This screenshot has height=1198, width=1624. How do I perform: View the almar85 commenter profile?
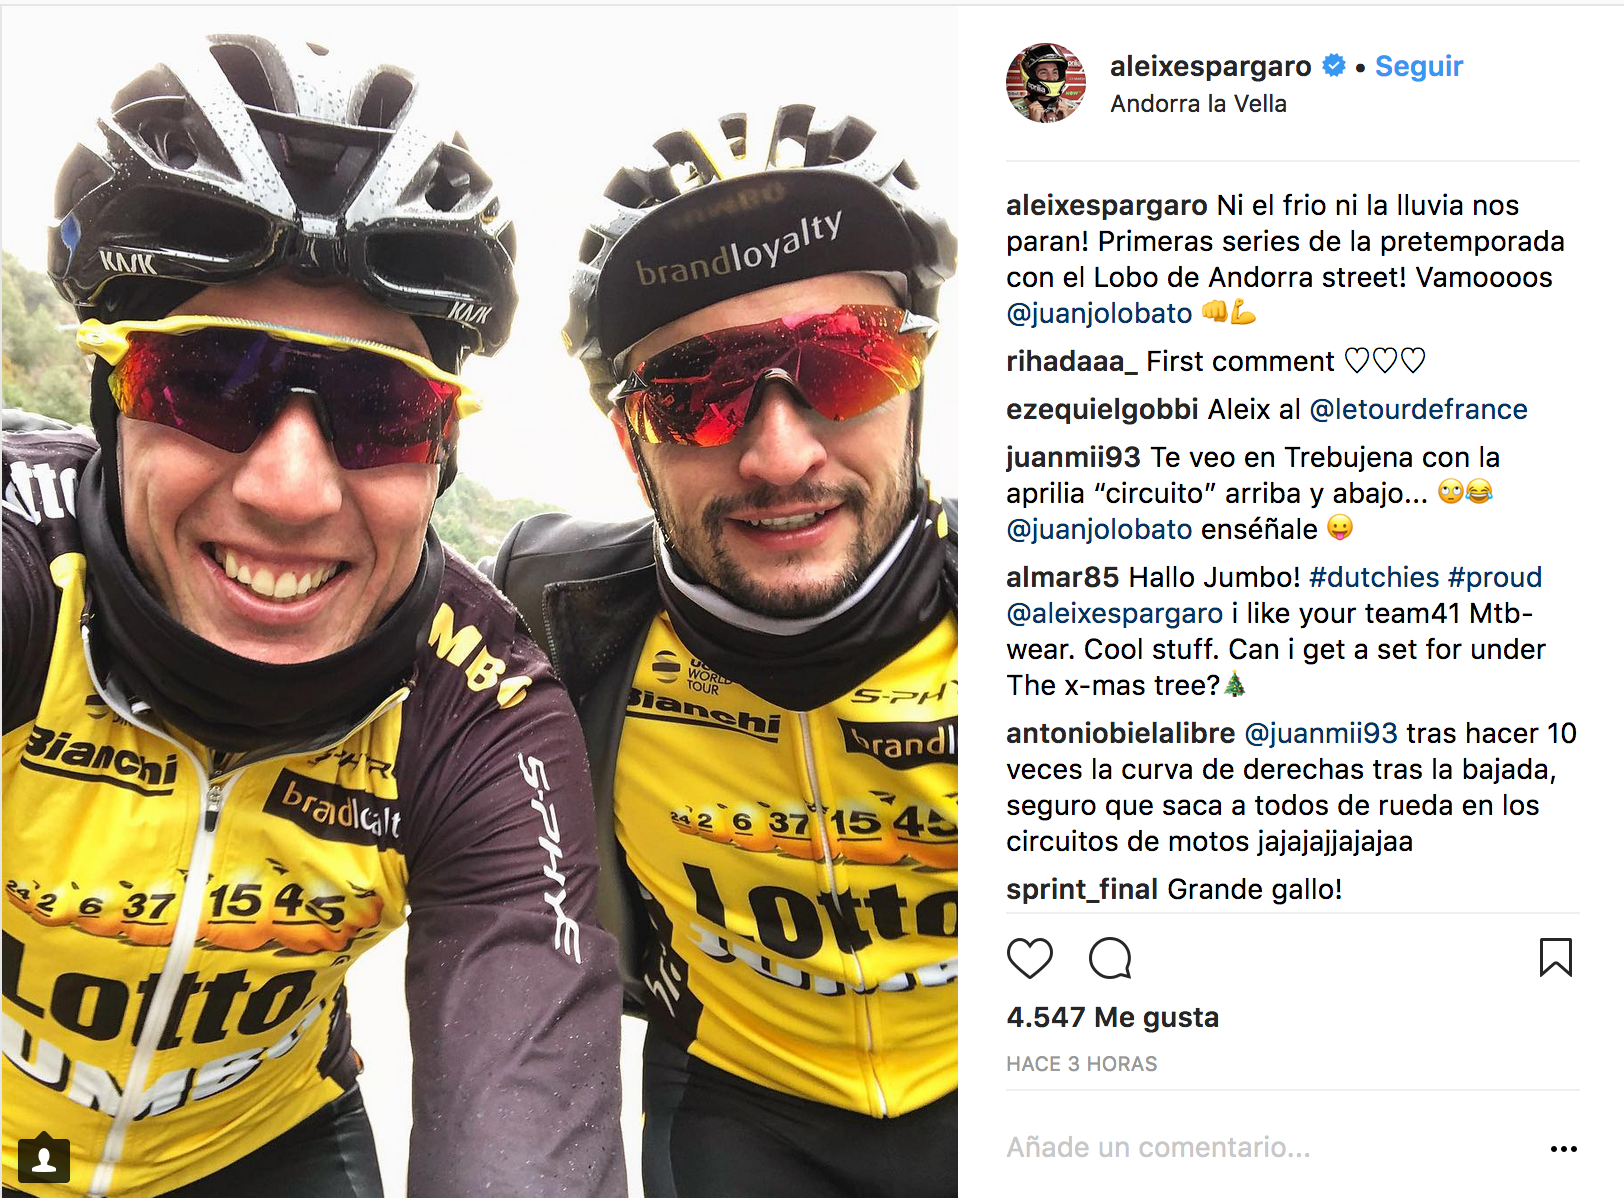tap(1062, 577)
